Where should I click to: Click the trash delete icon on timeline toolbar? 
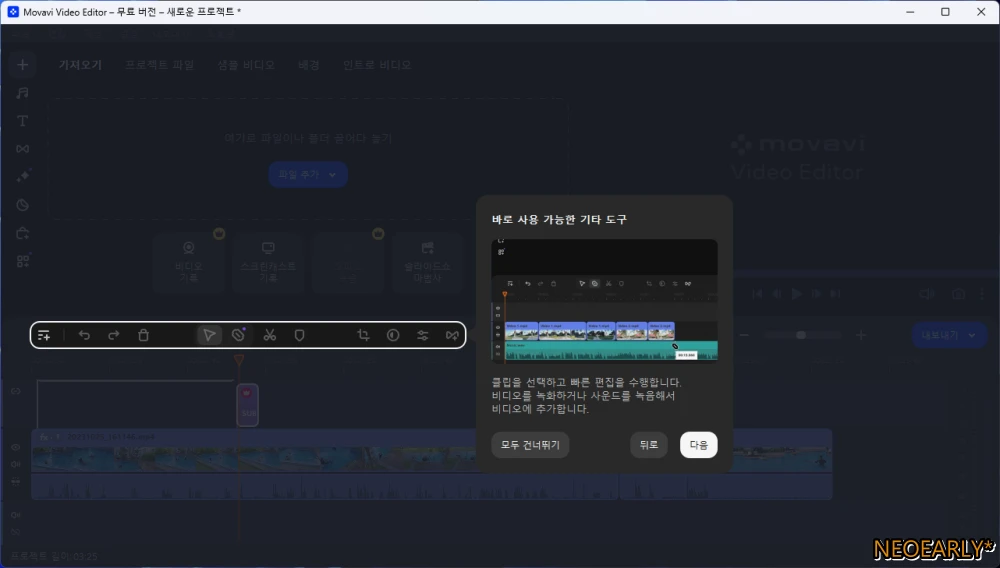(x=143, y=335)
